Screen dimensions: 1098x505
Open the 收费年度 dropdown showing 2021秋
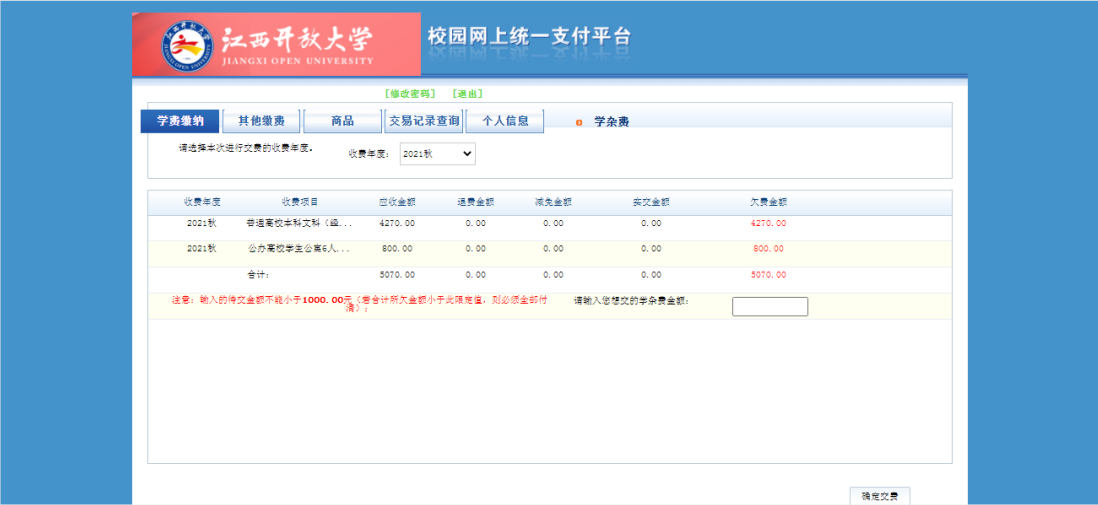[x=437, y=154]
